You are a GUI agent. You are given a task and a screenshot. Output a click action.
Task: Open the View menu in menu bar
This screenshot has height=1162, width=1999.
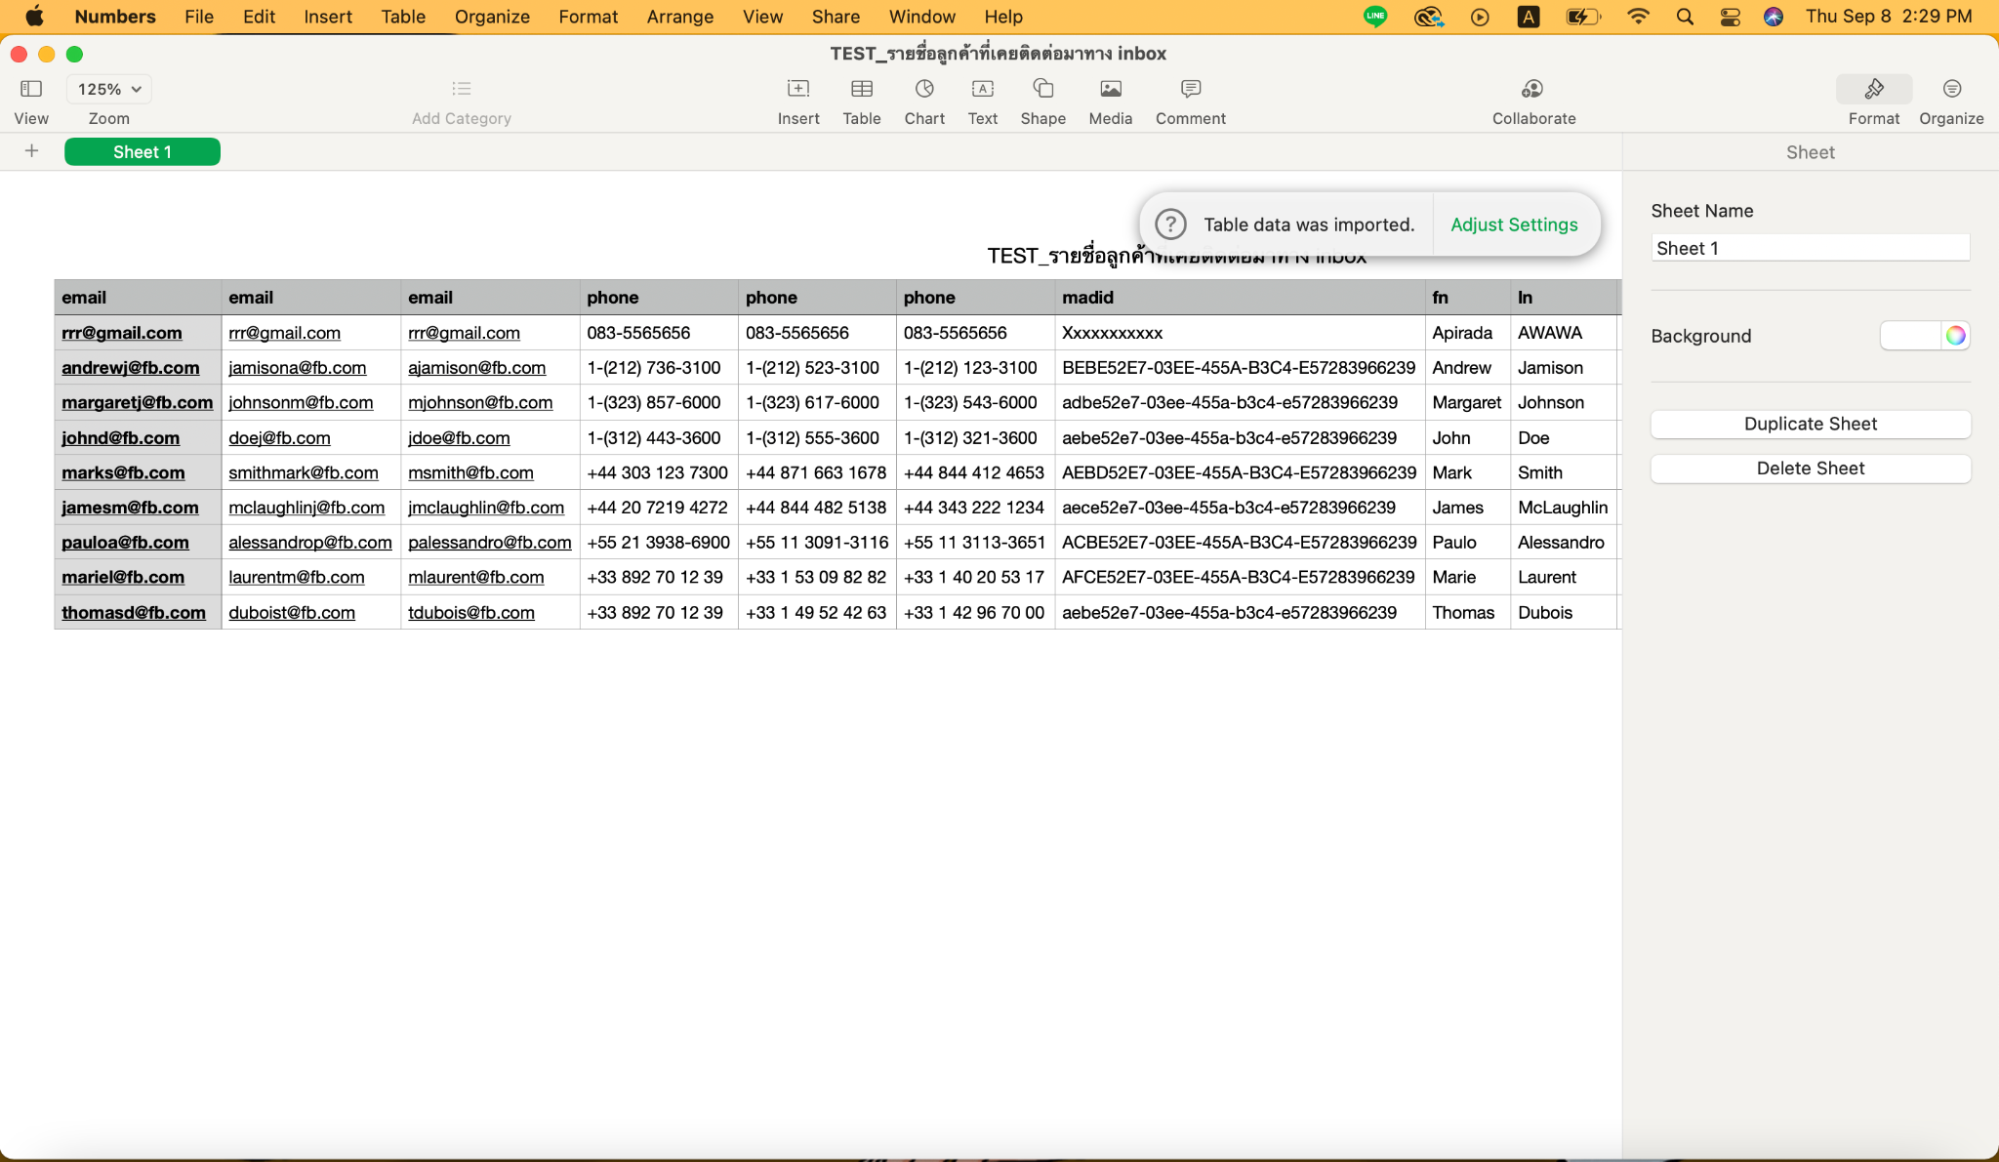click(x=761, y=17)
